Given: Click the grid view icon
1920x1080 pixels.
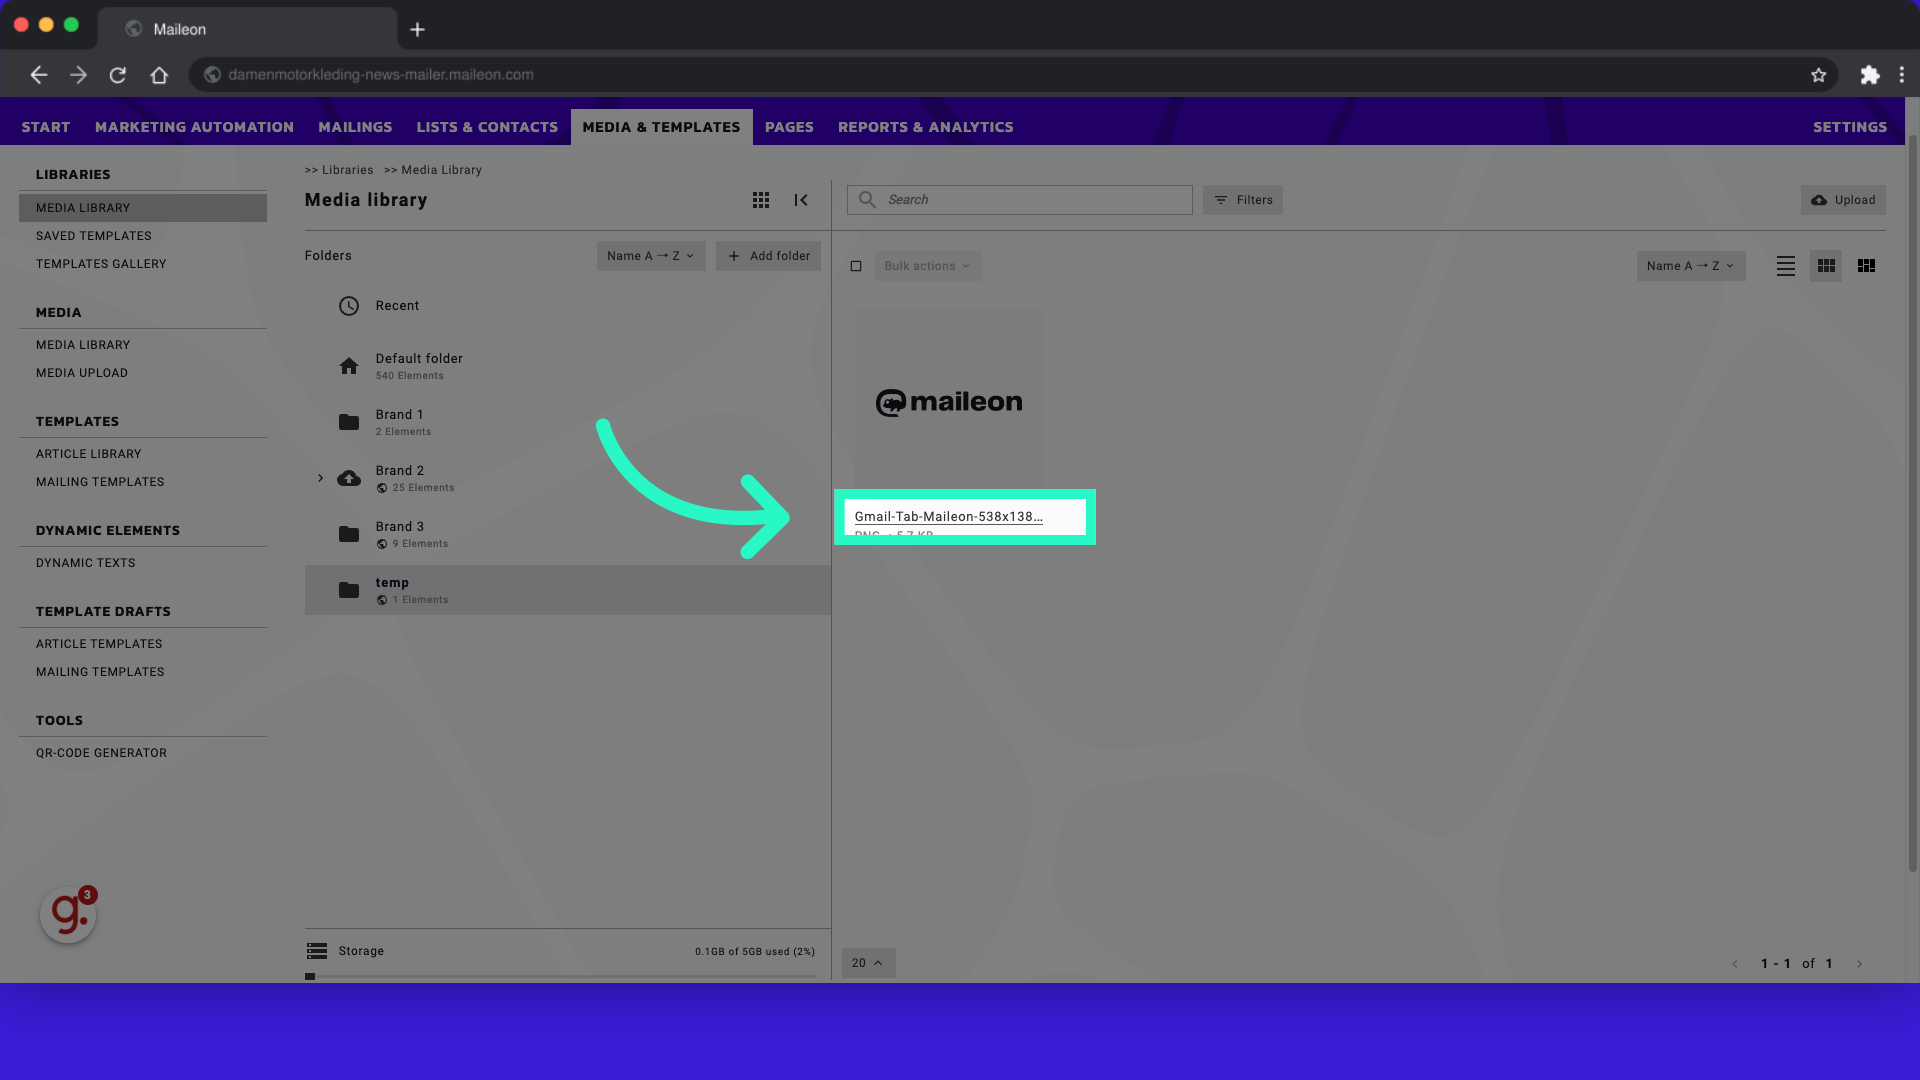Looking at the screenshot, I should coord(1826,265).
